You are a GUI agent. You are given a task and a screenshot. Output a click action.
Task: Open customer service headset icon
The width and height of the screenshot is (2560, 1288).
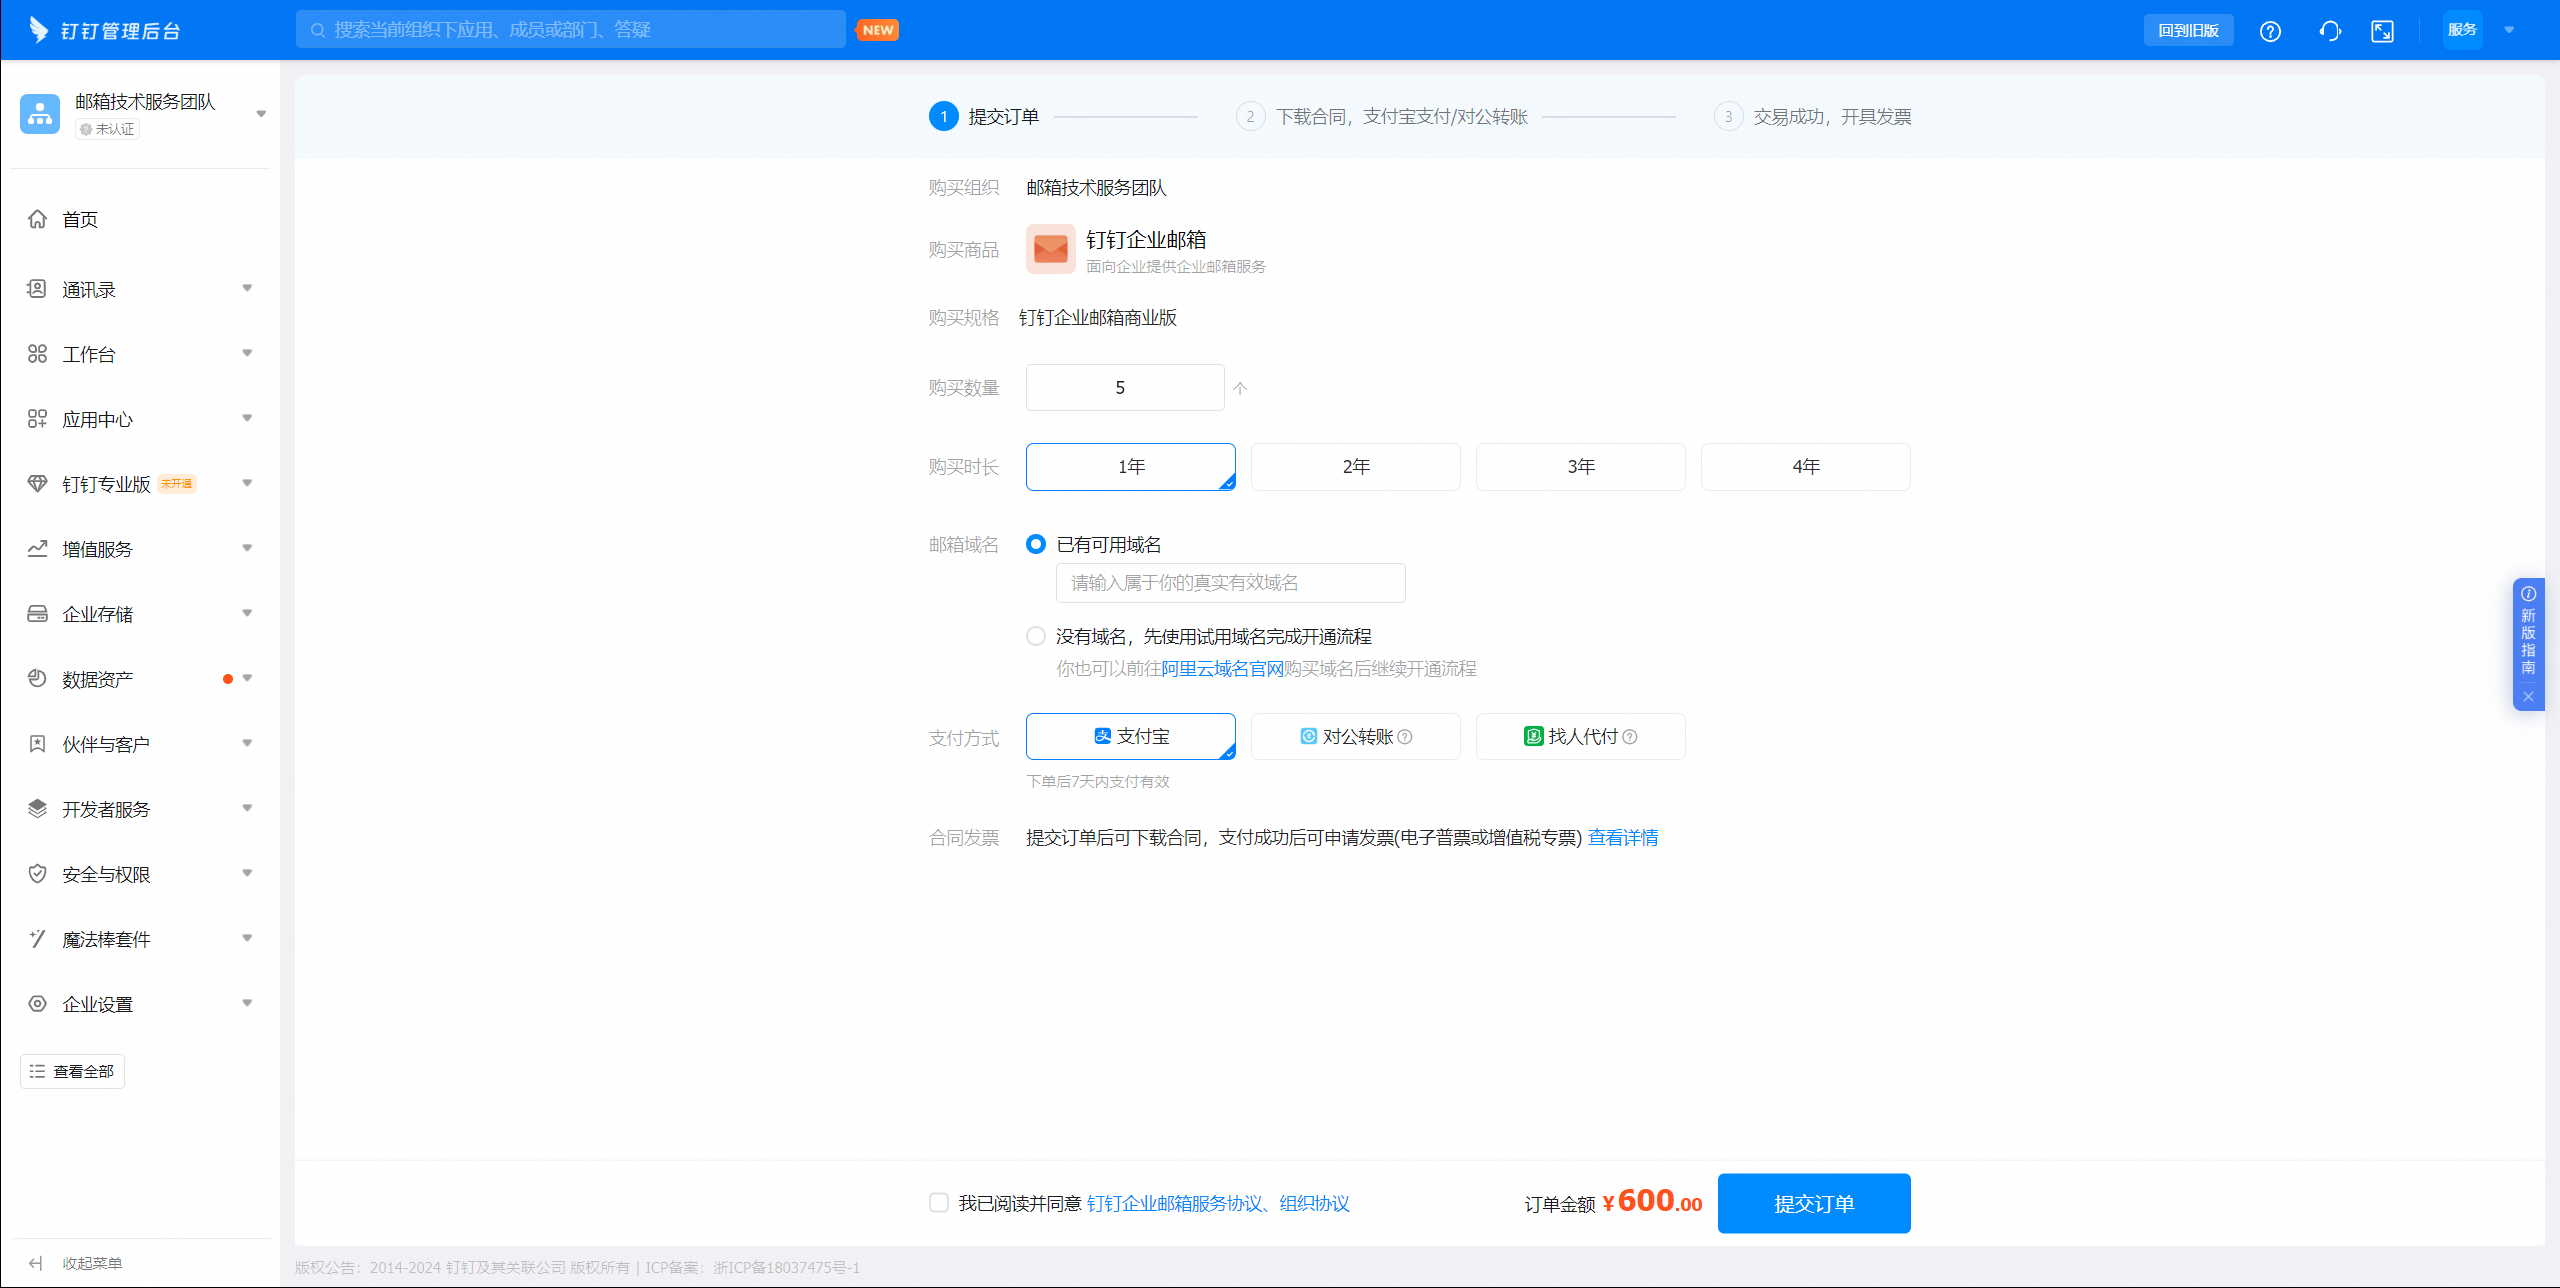click(x=2330, y=31)
